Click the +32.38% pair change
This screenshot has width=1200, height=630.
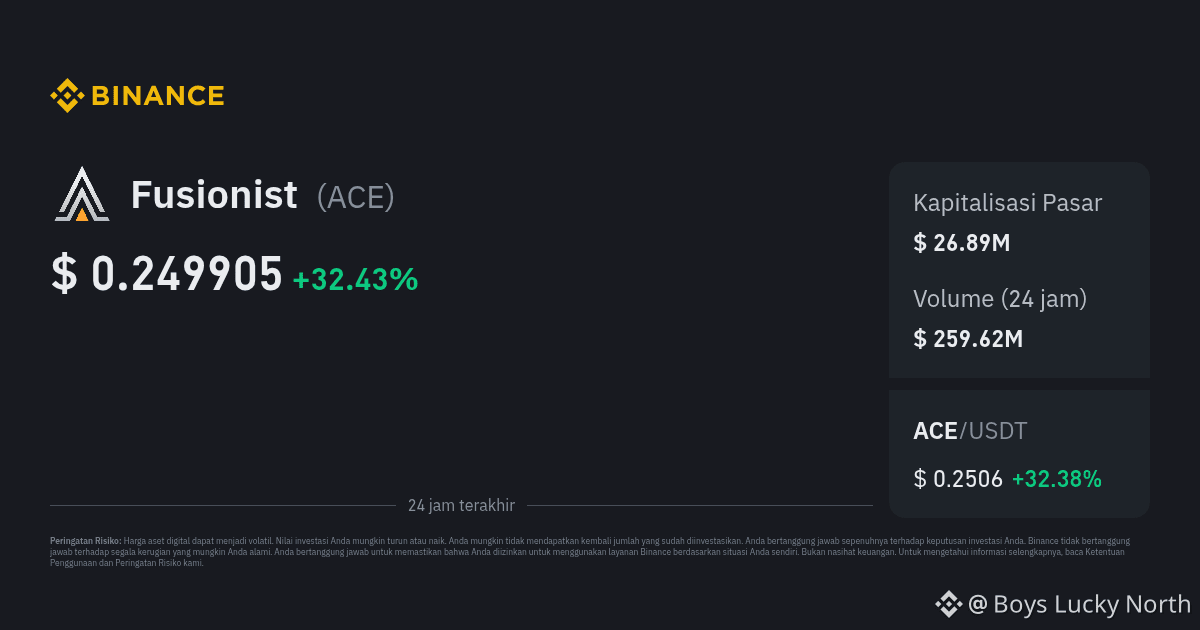(1057, 479)
